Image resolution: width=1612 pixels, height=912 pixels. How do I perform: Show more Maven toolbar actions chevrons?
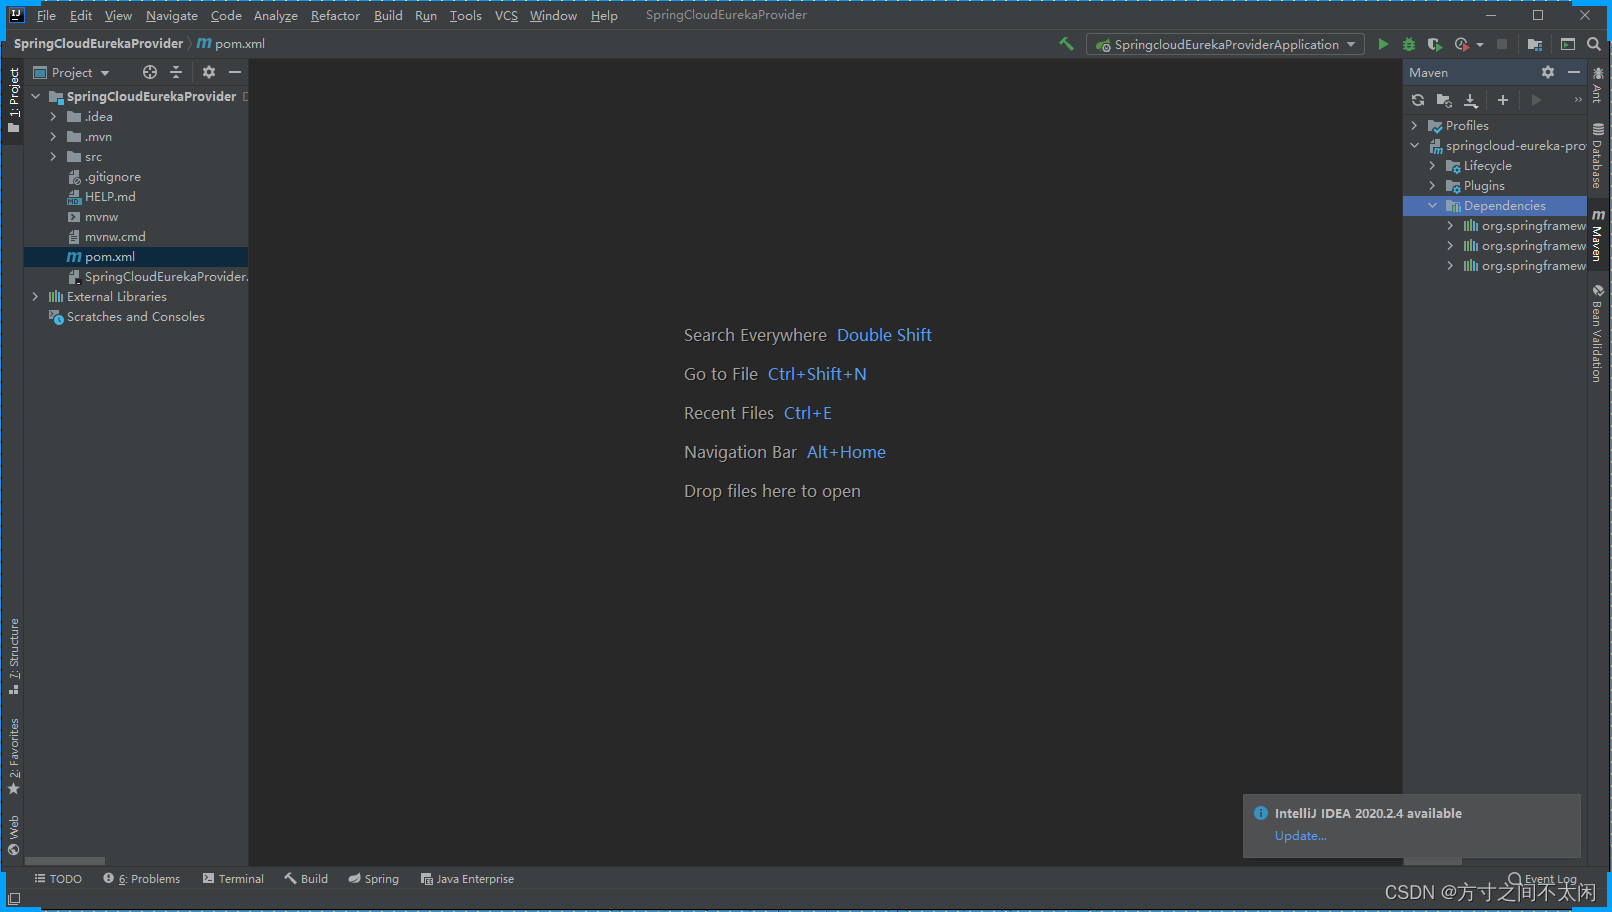click(1578, 100)
